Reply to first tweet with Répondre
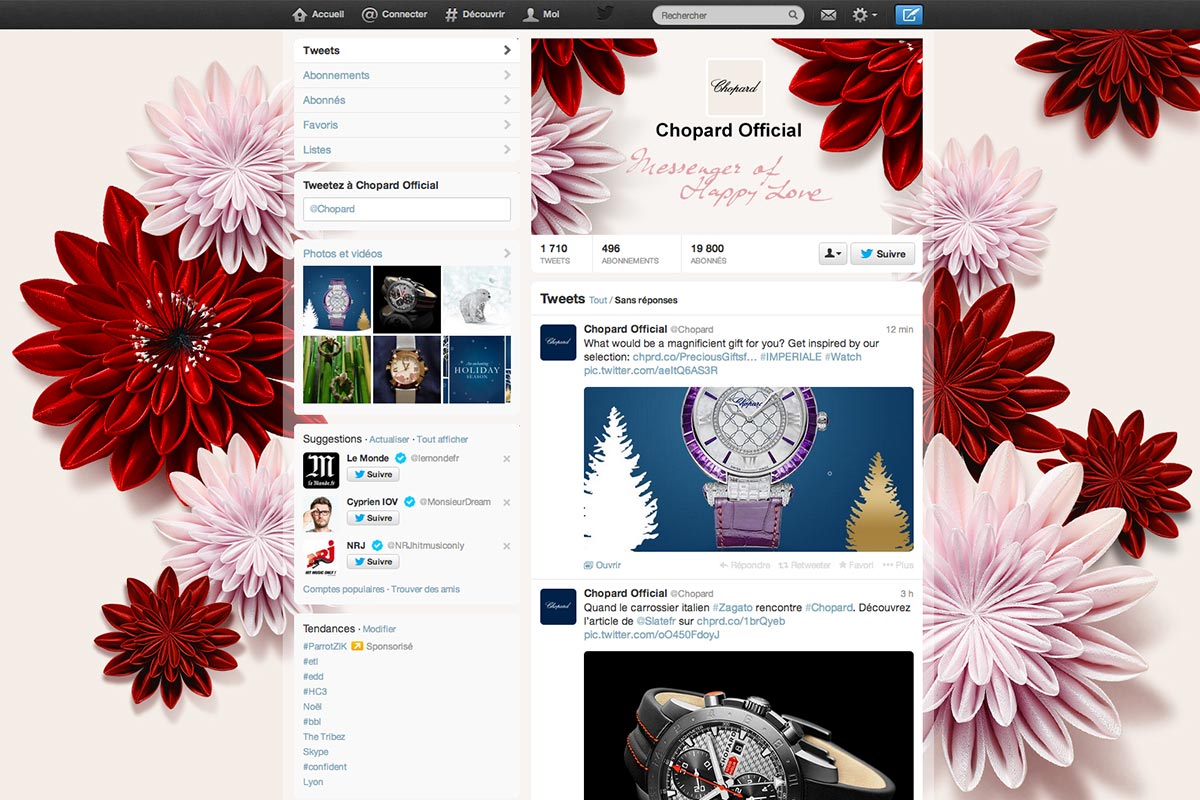 coord(745,565)
